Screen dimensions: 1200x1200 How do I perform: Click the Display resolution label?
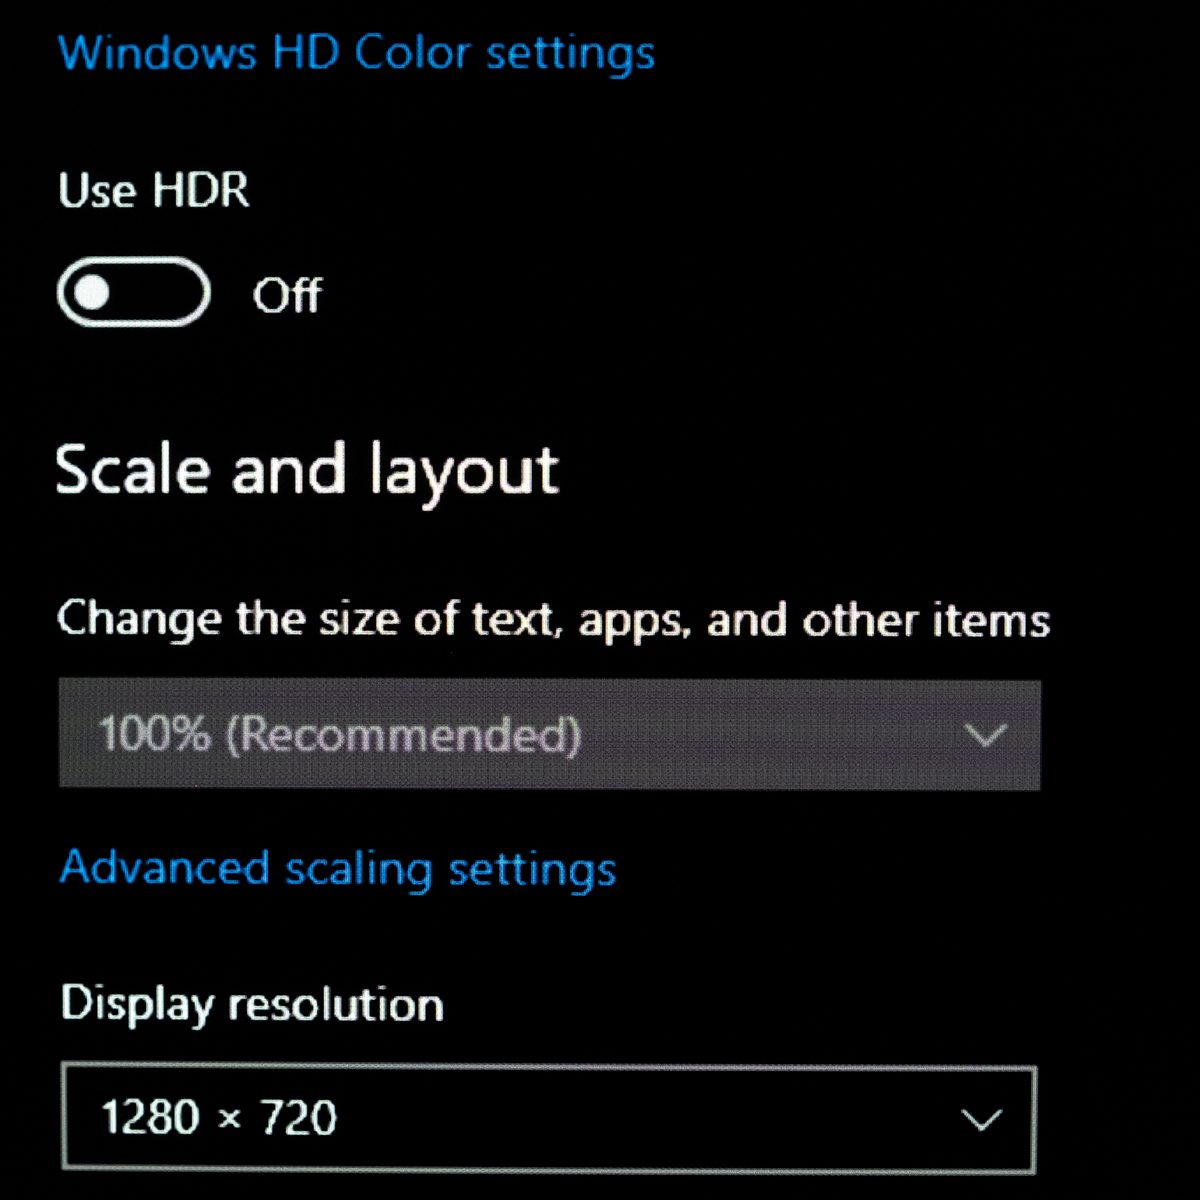click(252, 1005)
